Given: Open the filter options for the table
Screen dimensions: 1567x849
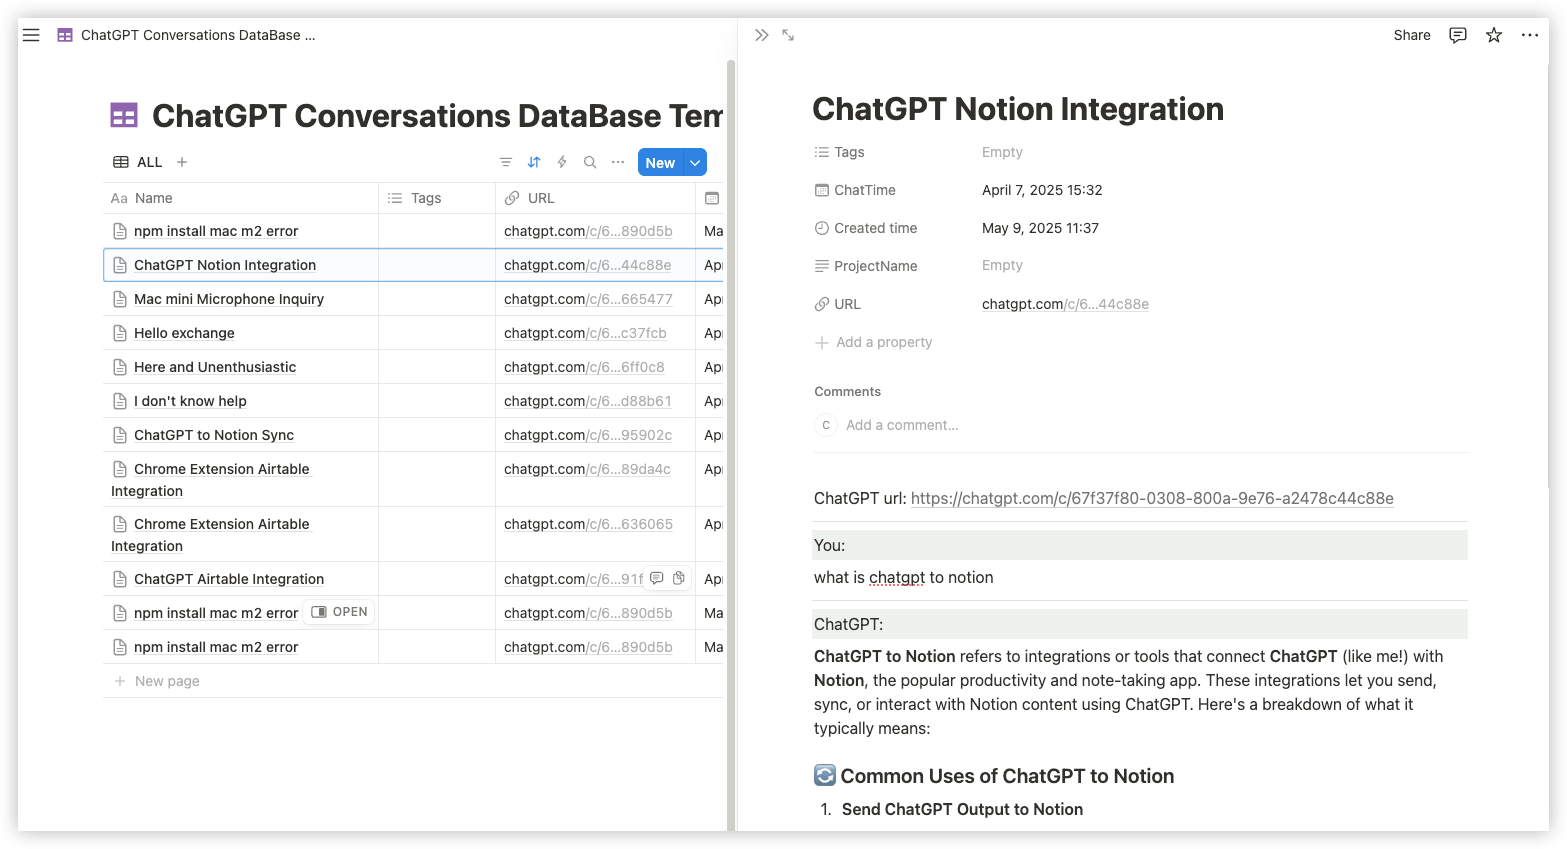Looking at the screenshot, I should click(505, 161).
